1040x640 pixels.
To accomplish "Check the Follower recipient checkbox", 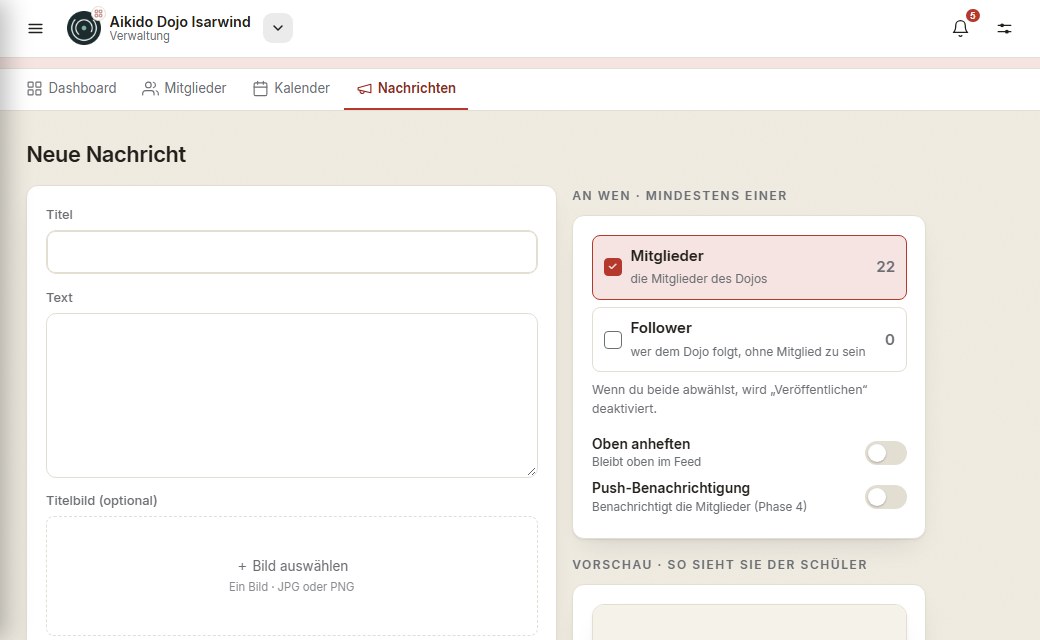I will tap(613, 340).
